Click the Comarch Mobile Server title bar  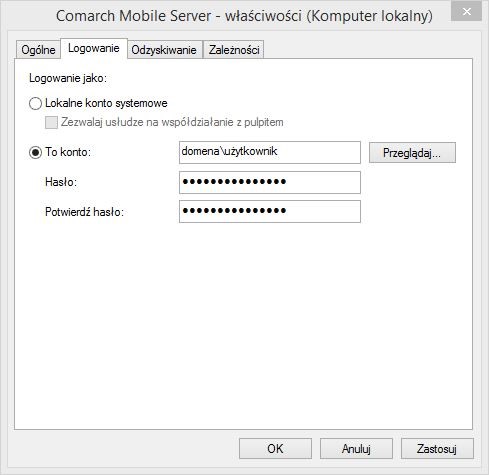coord(244,16)
